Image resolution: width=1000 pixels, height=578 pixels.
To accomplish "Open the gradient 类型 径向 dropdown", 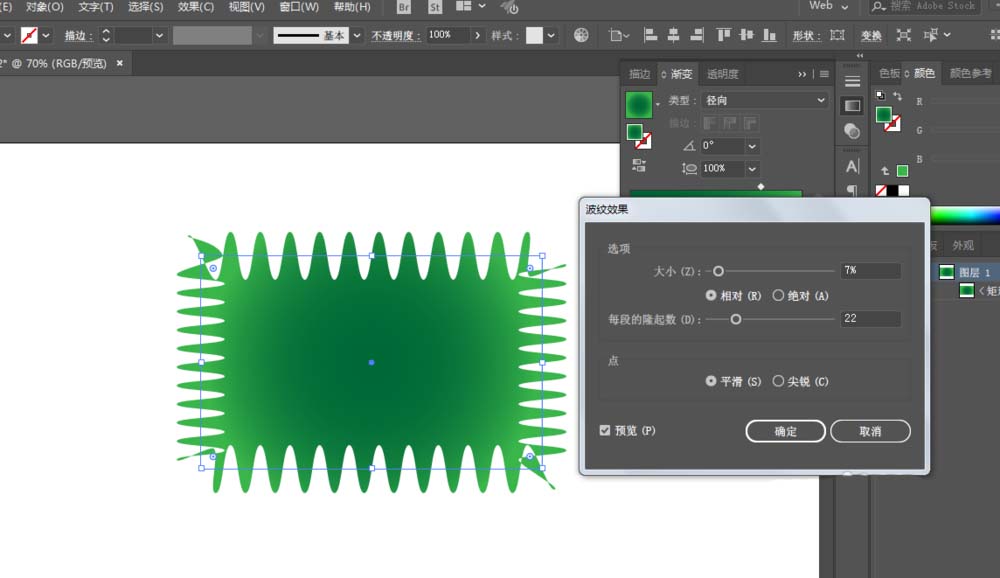I will pos(765,100).
